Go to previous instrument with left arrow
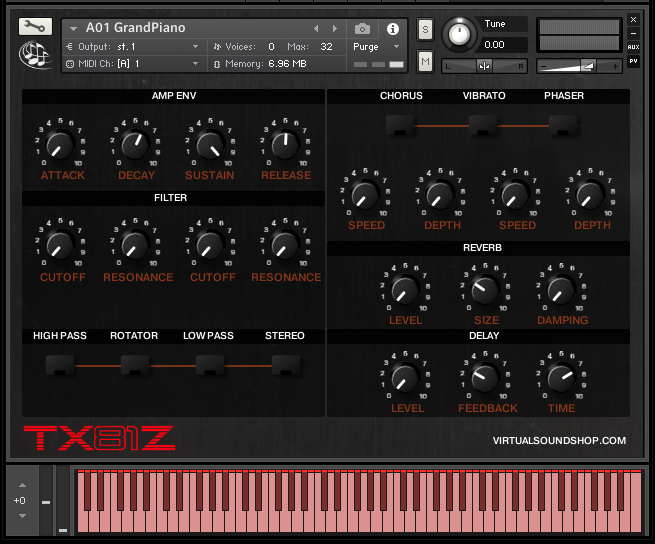The image size is (655, 544). click(x=317, y=29)
